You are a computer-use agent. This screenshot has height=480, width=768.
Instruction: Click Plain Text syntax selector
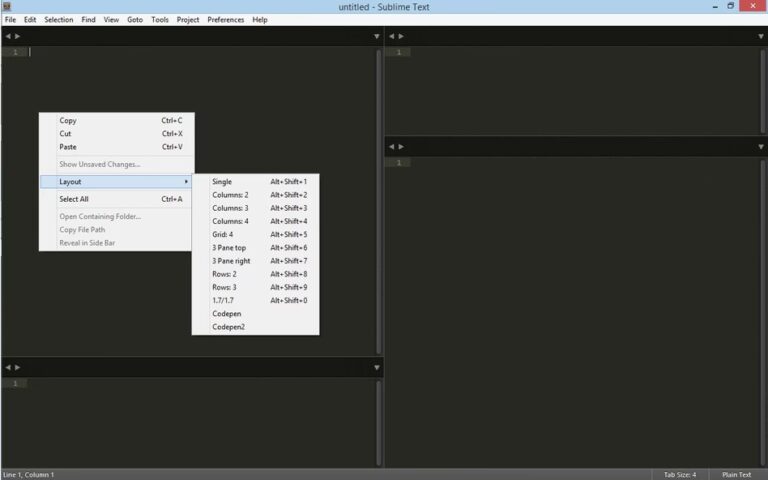pos(736,475)
